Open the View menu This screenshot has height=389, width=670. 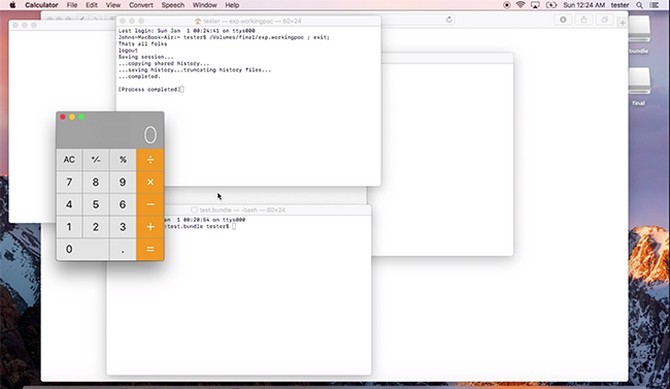(x=113, y=5)
